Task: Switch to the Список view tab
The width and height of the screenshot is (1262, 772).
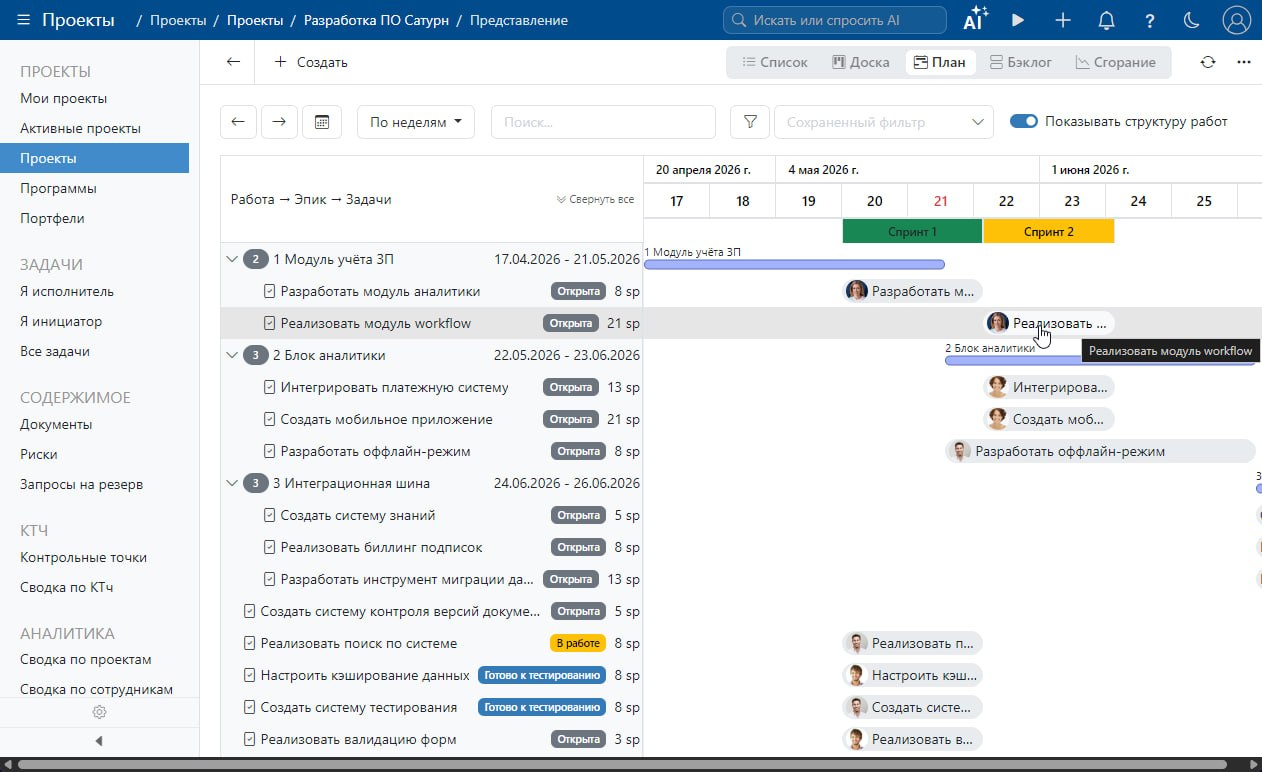Action: [774, 62]
